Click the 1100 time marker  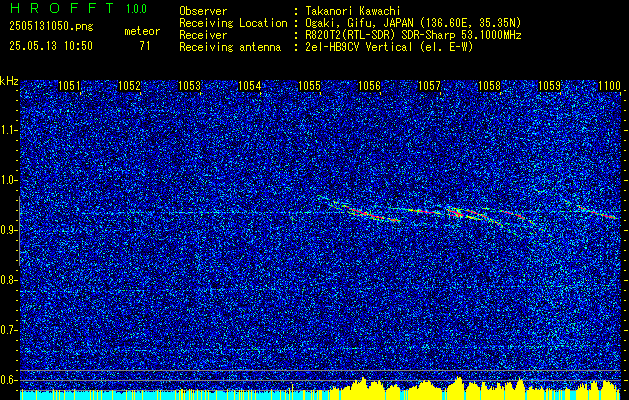click(x=610, y=86)
